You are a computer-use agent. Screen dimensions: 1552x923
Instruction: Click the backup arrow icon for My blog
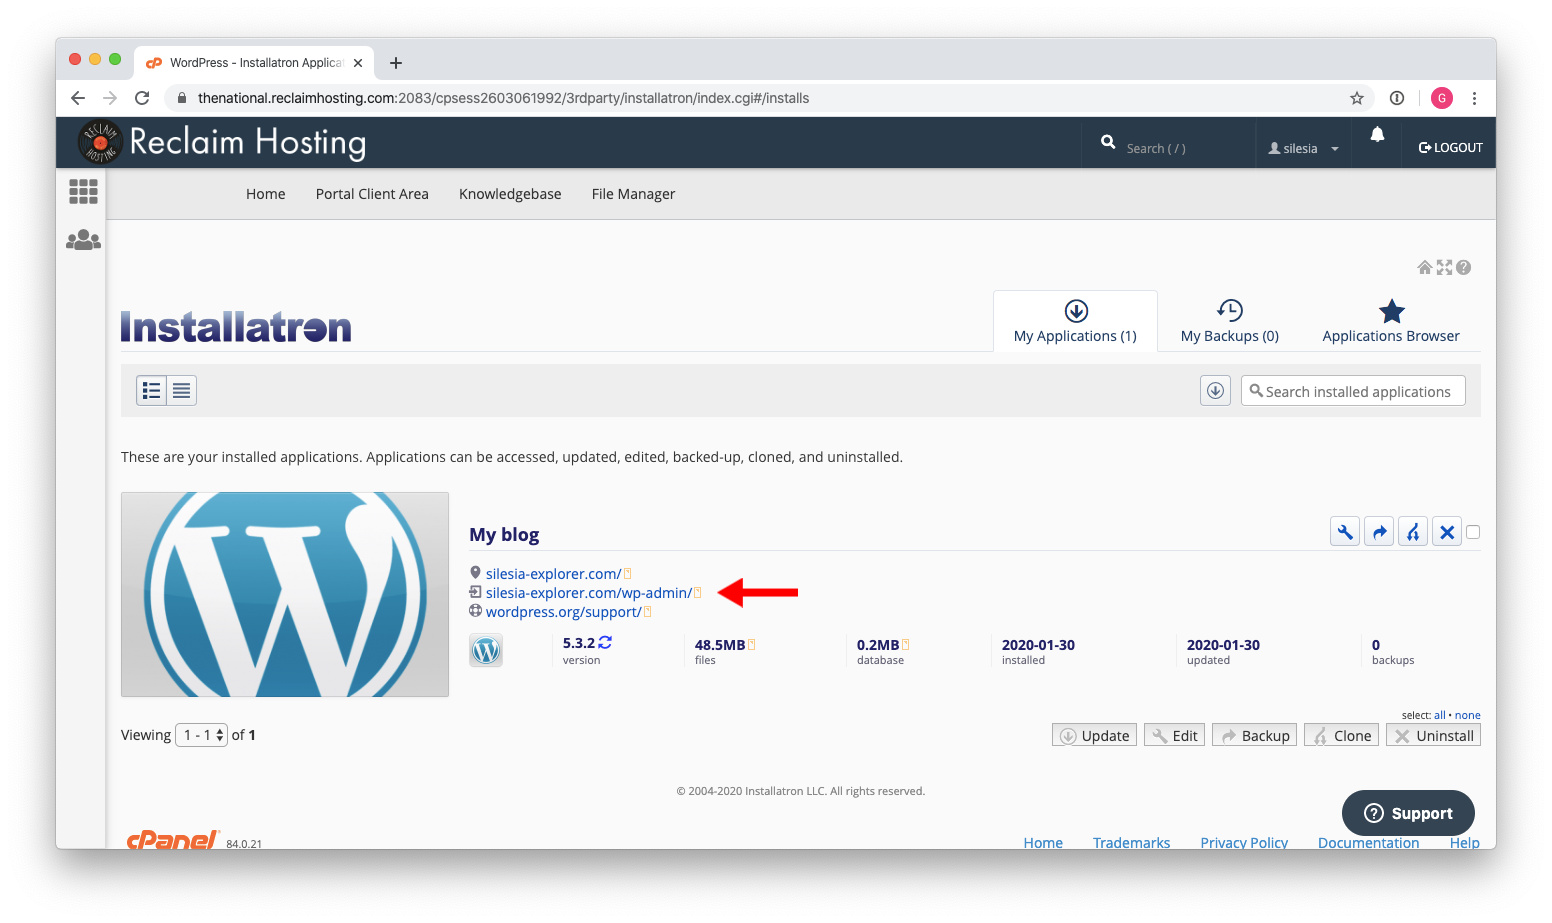click(1379, 532)
